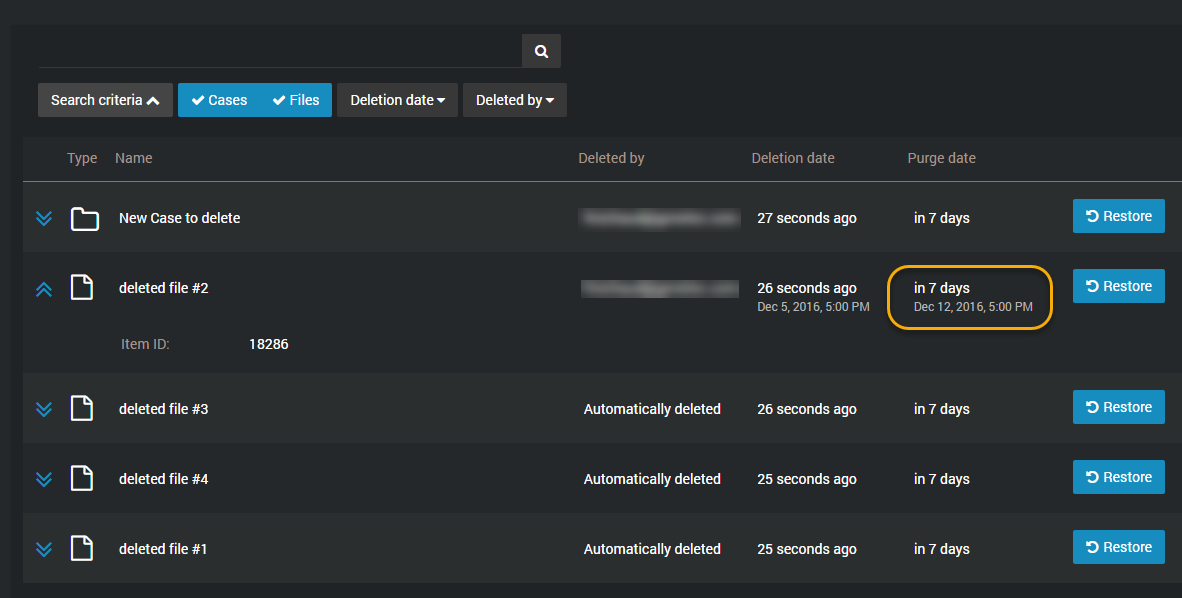This screenshot has width=1182, height=598.
Task: Click 'Automatically deleted' for deleted file #3
Action: point(652,409)
